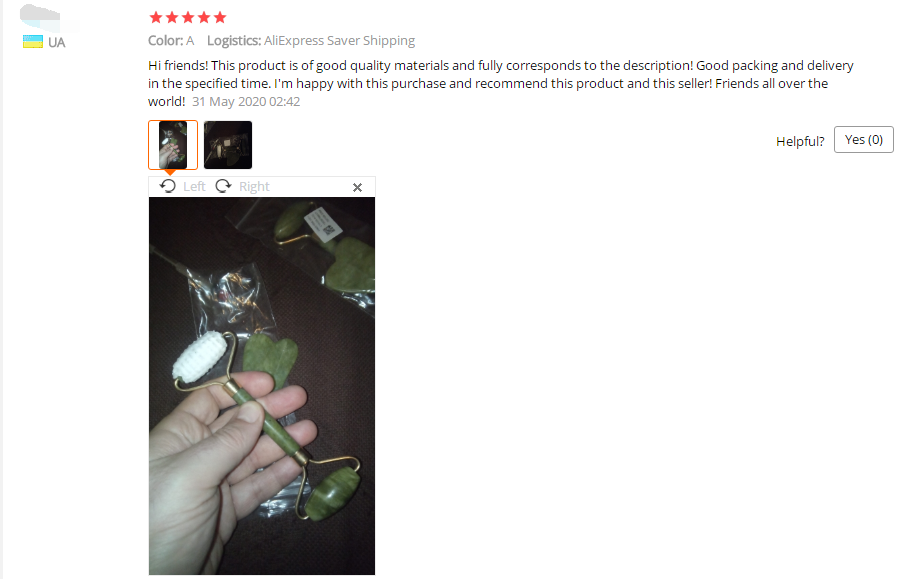The width and height of the screenshot is (898, 579).
Task: Select the first review photo thumbnail
Action: pyautogui.click(x=173, y=145)
